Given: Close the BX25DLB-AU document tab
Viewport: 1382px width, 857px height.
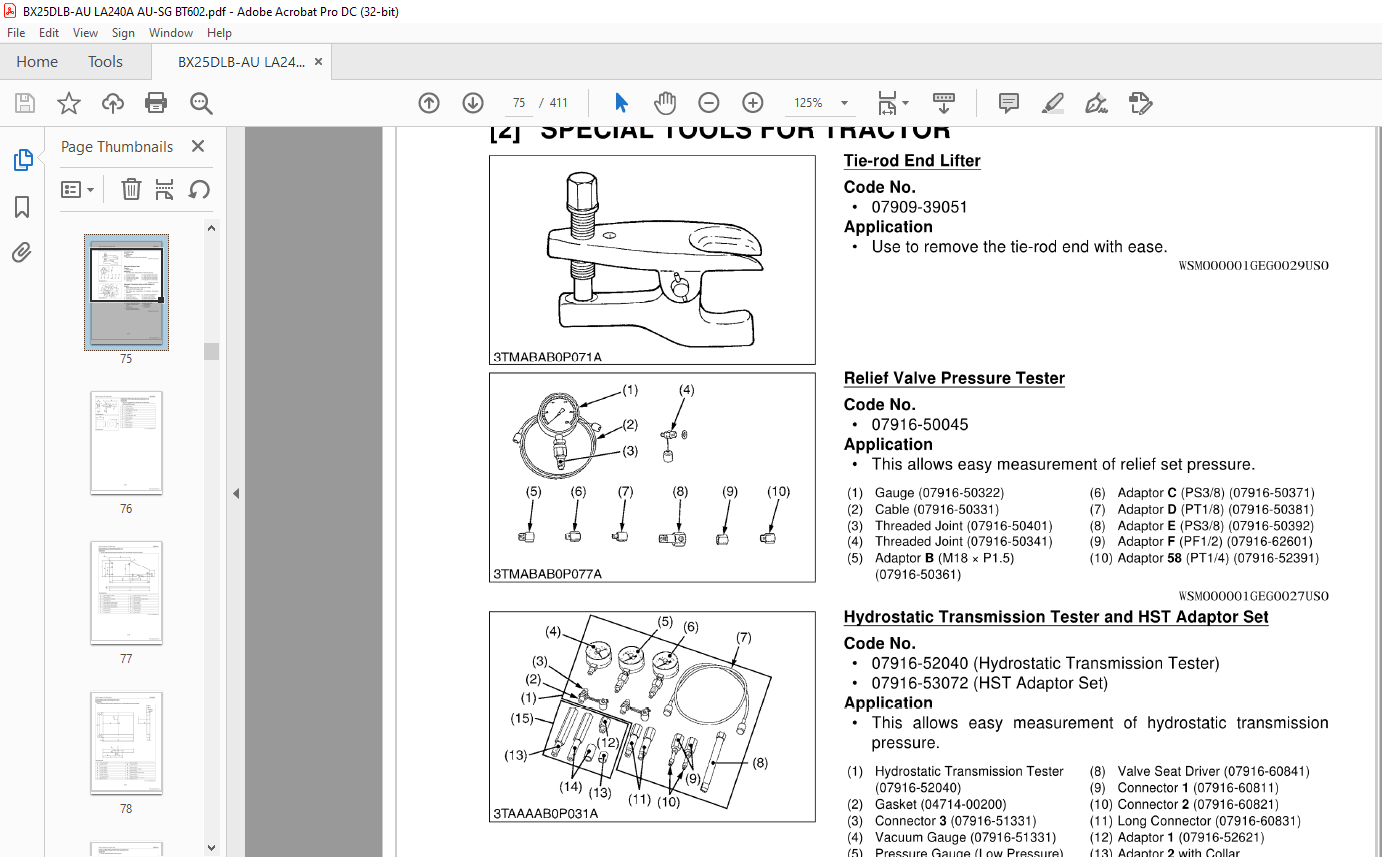Looking at the screenshot, I should 318,62.
